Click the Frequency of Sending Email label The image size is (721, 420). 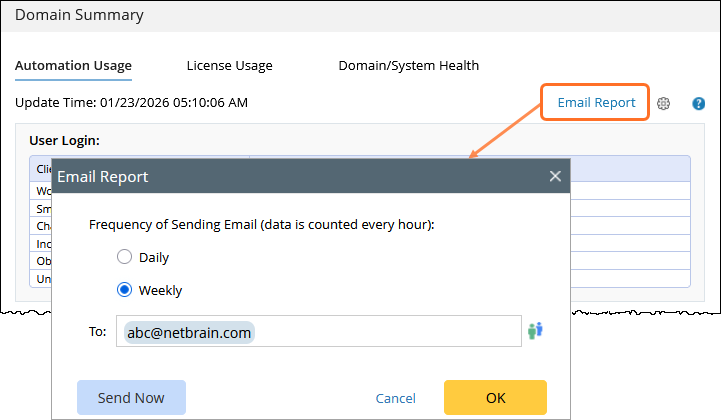click(x=261, y=225)
